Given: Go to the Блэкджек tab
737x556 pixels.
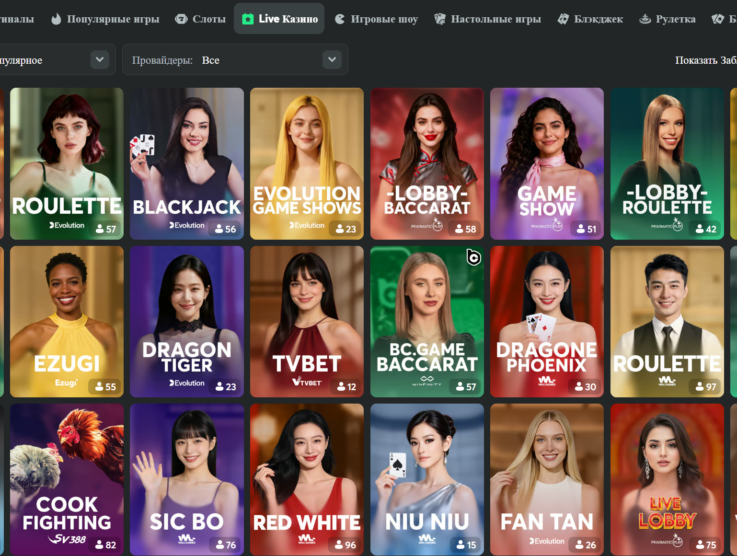Looking at the screenshot, I should [590, 19].
